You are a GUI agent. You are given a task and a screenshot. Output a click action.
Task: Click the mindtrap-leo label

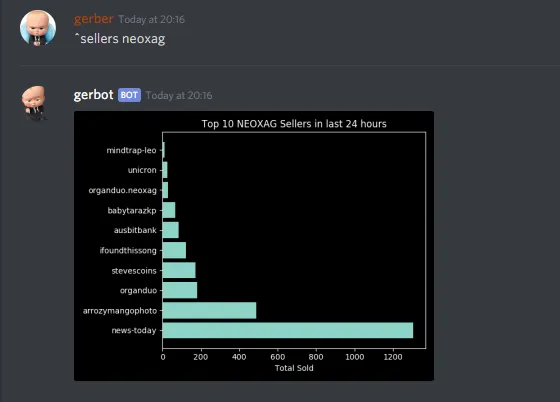click(131, 150)
